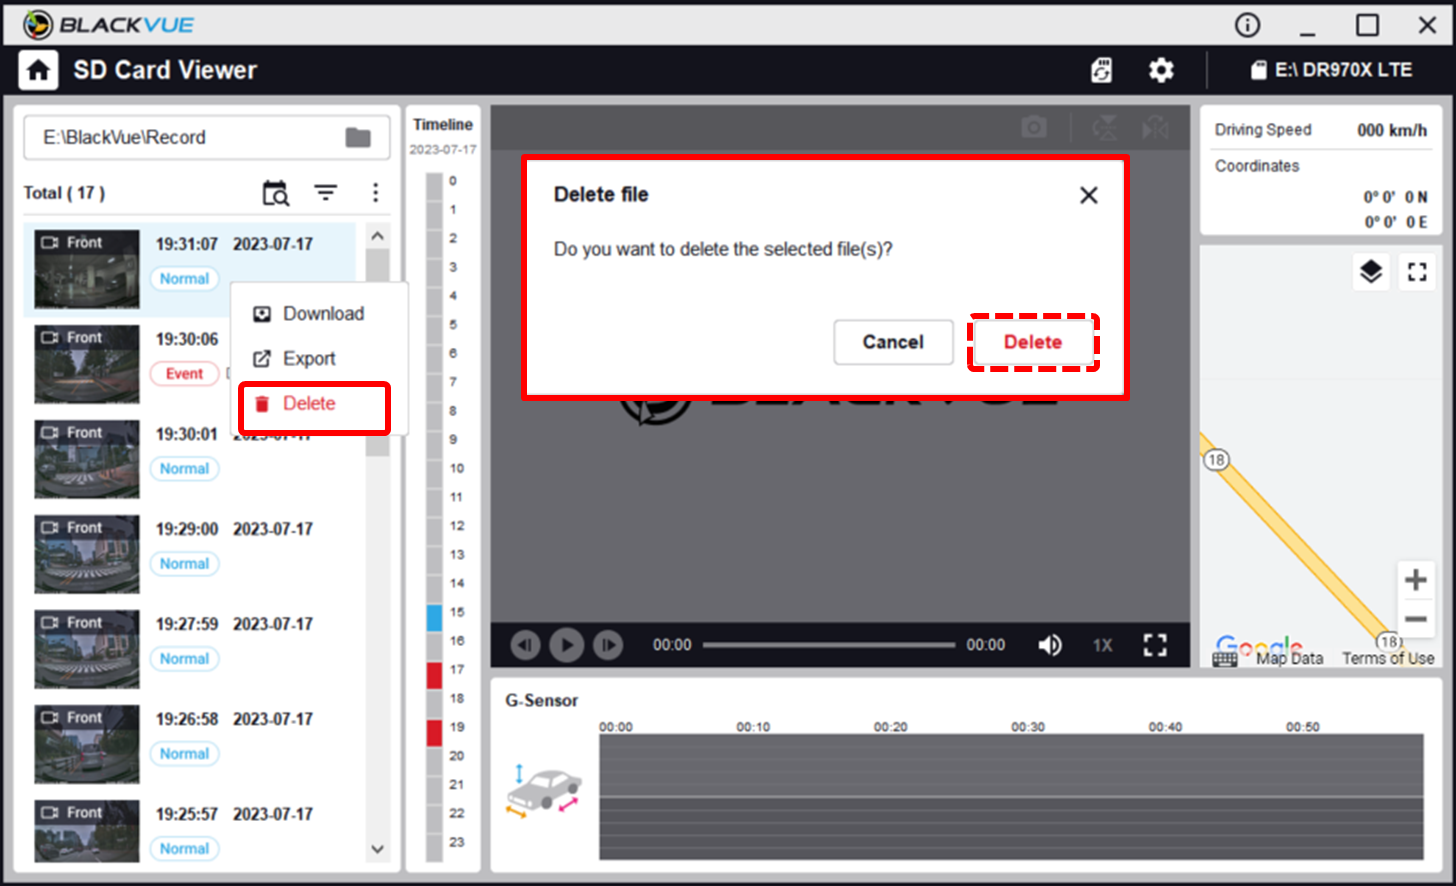Confirm with the red Delete button

[x=1033, y=342]
